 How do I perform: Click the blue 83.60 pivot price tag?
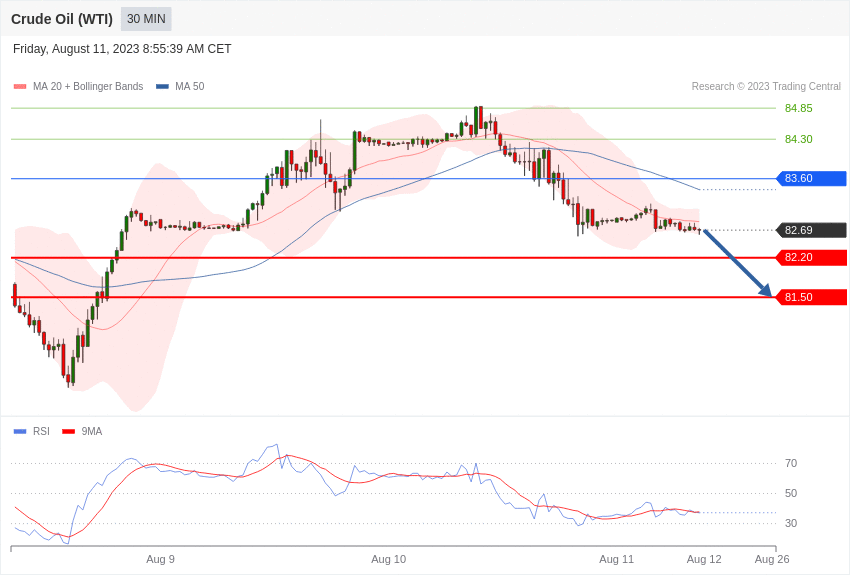click(811, 178)
